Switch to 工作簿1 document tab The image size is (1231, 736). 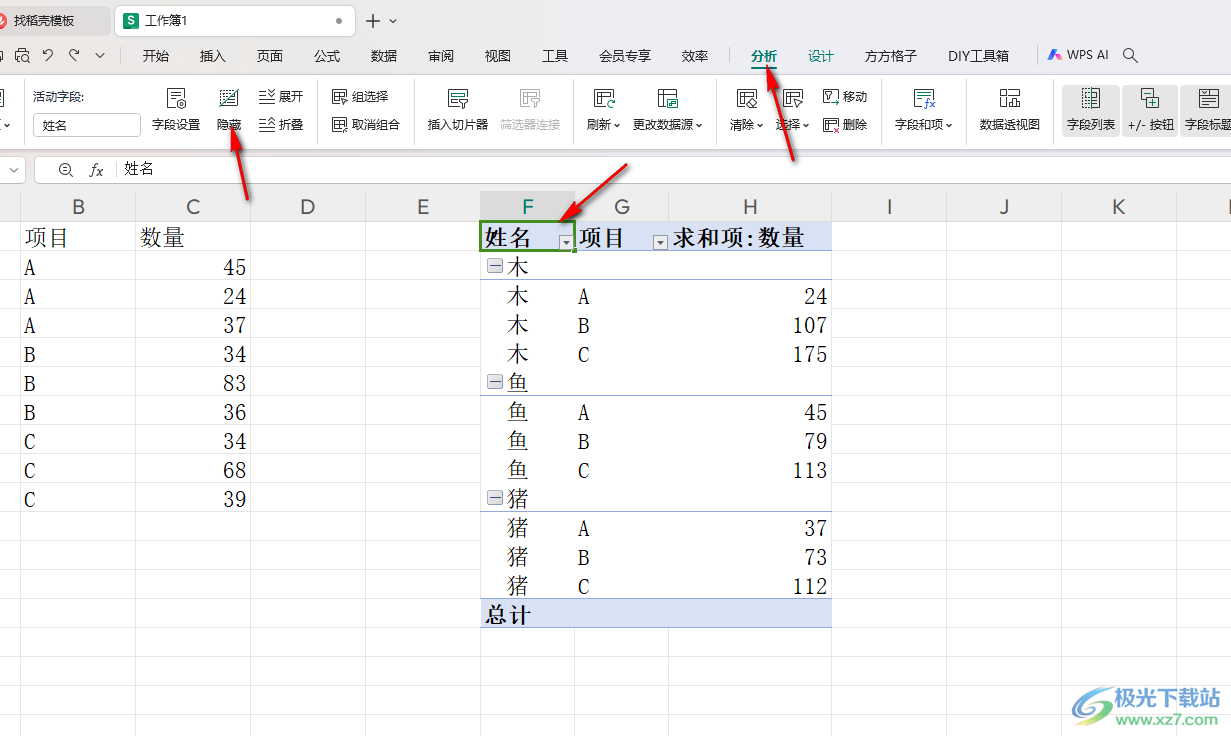click(x=234, y=20)
